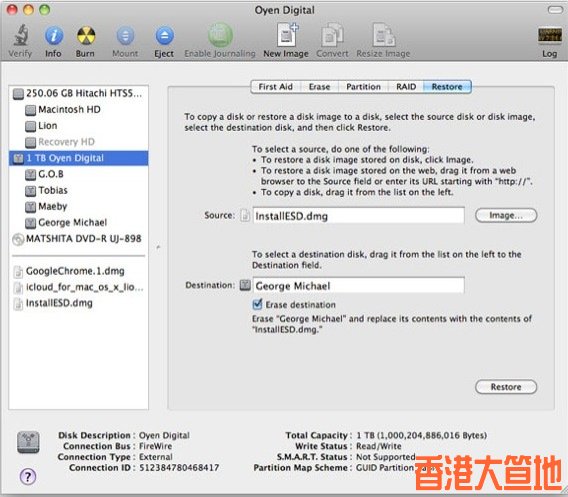Click the Connection ID value 512384780468417
Viewport: 568px width, 497px height.
click(x=179, y=467)
